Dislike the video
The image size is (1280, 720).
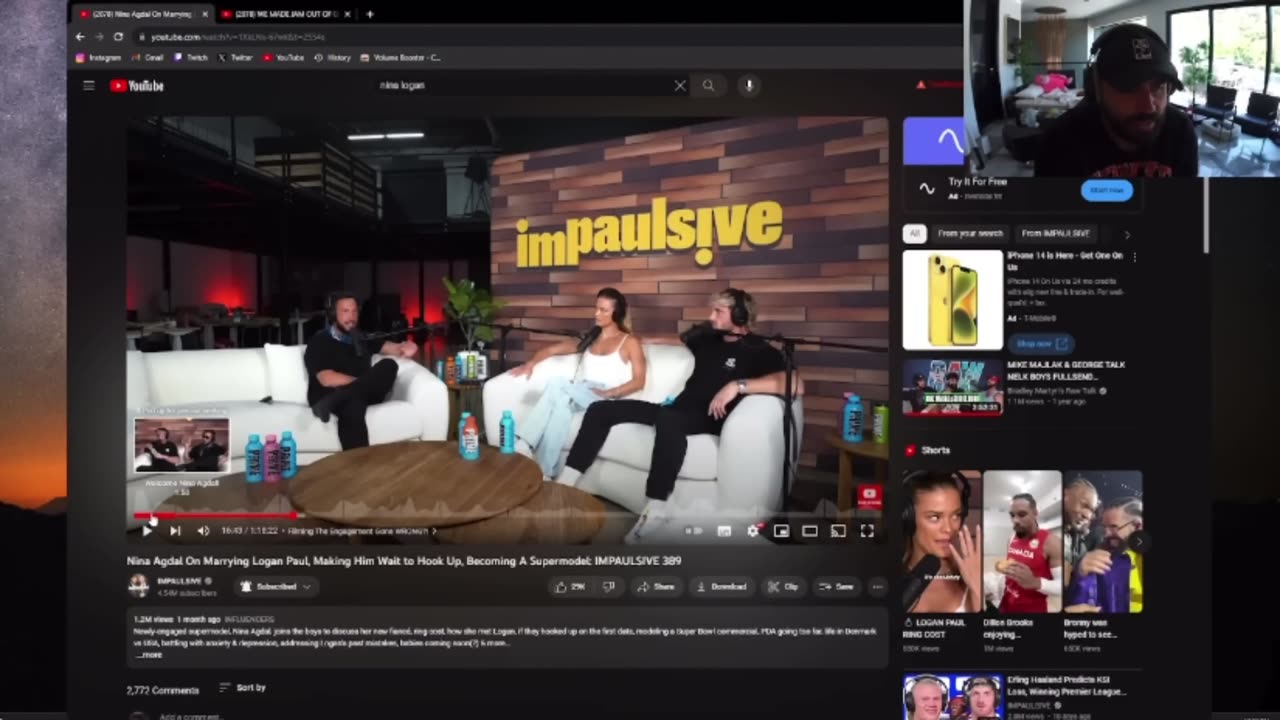coord(608,587)
